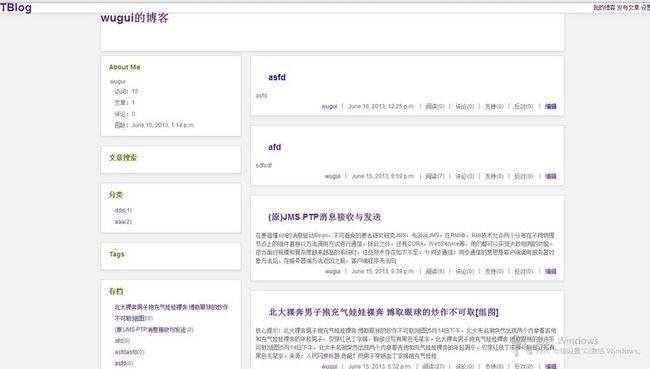Click 编辑 on the afd post

click(x=551, y=176)
